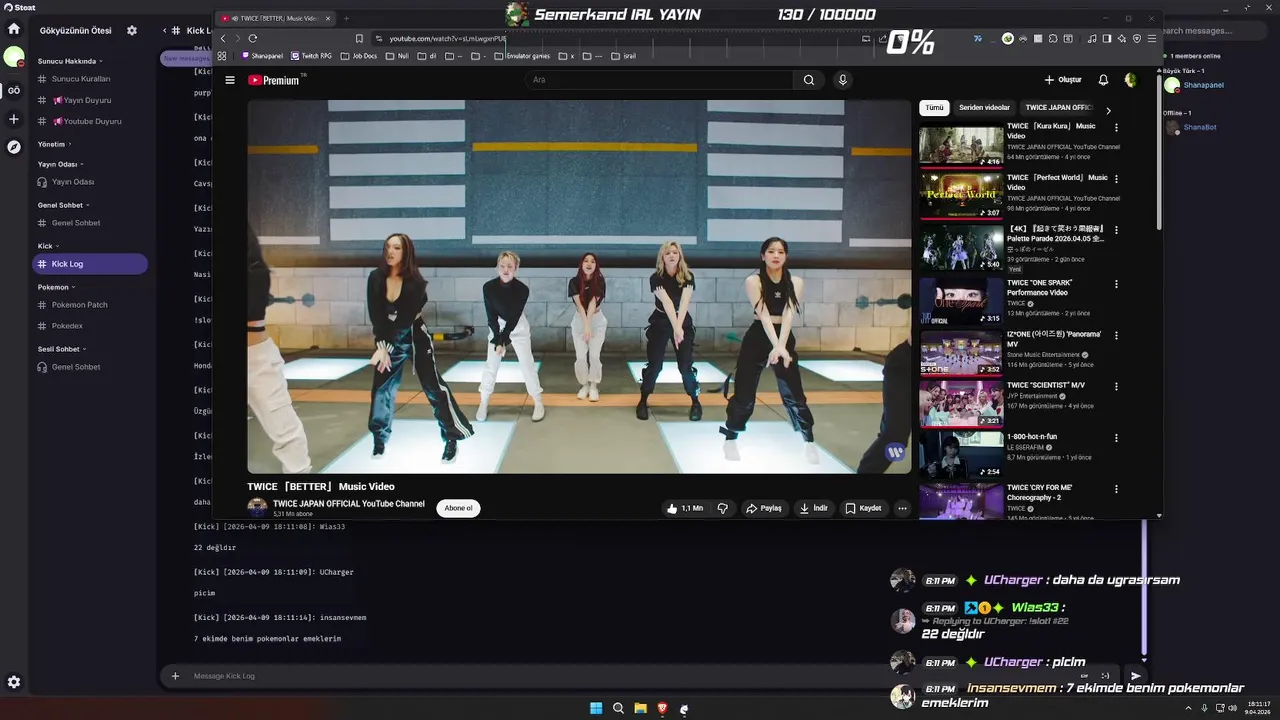Image resolution: width=1280 pixels, height=720 pixels.
Task: Open the discover compass icon
Action: pyautogui.click(x=14, y=147)
